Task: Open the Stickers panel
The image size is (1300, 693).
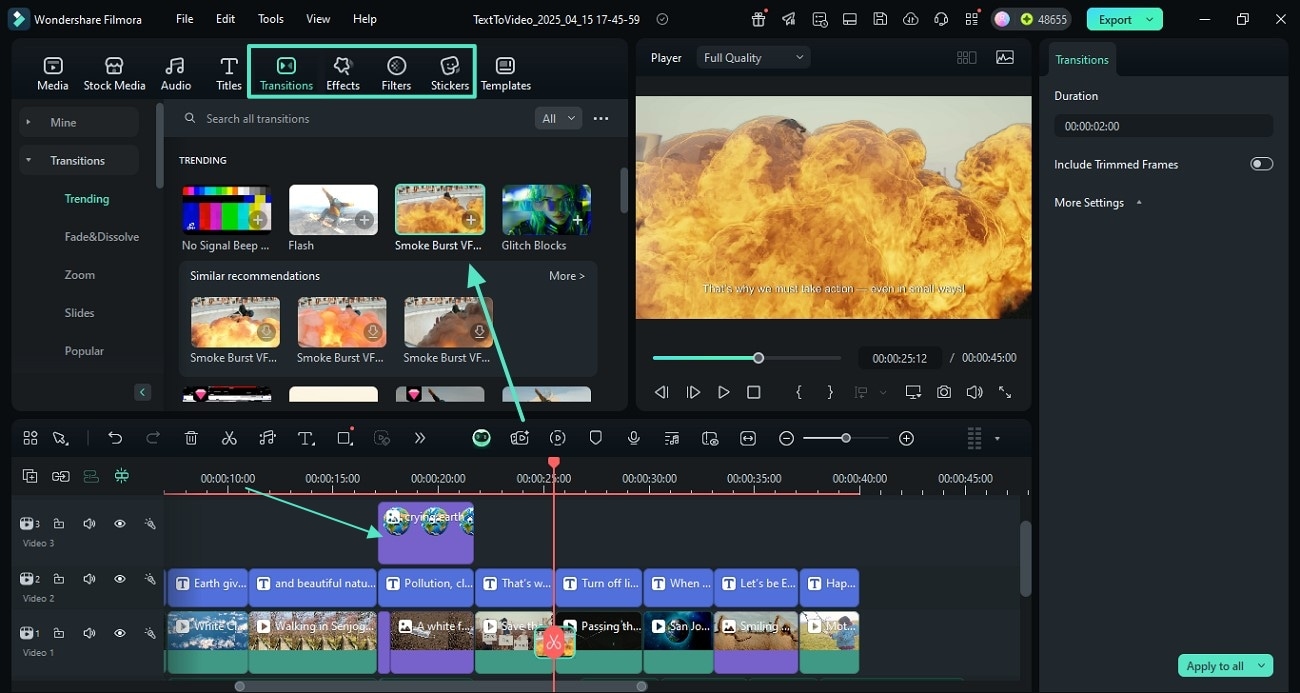Action: [450, 74]
